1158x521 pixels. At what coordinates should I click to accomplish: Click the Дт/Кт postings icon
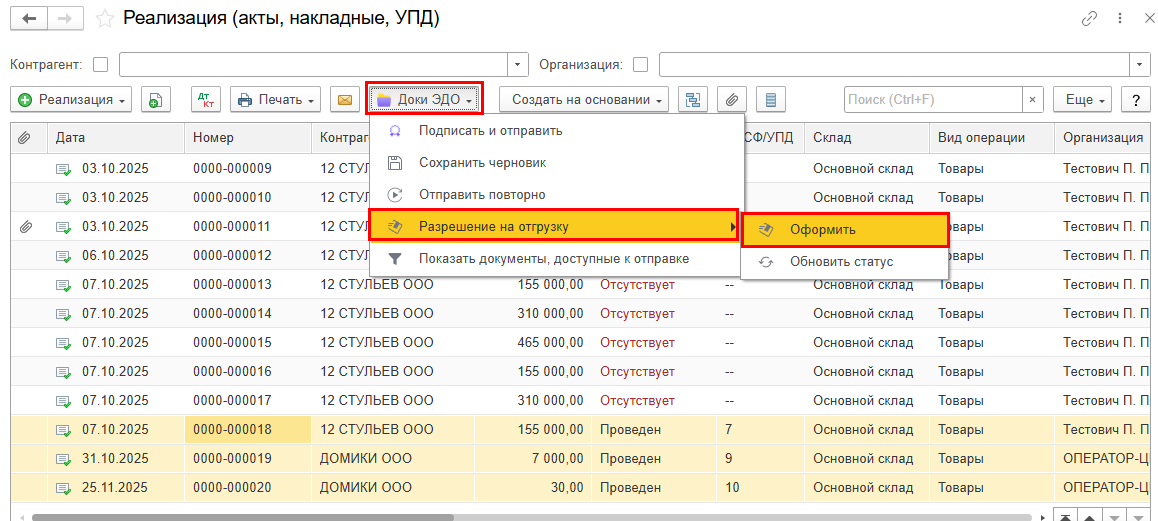(x=206, y=100)
